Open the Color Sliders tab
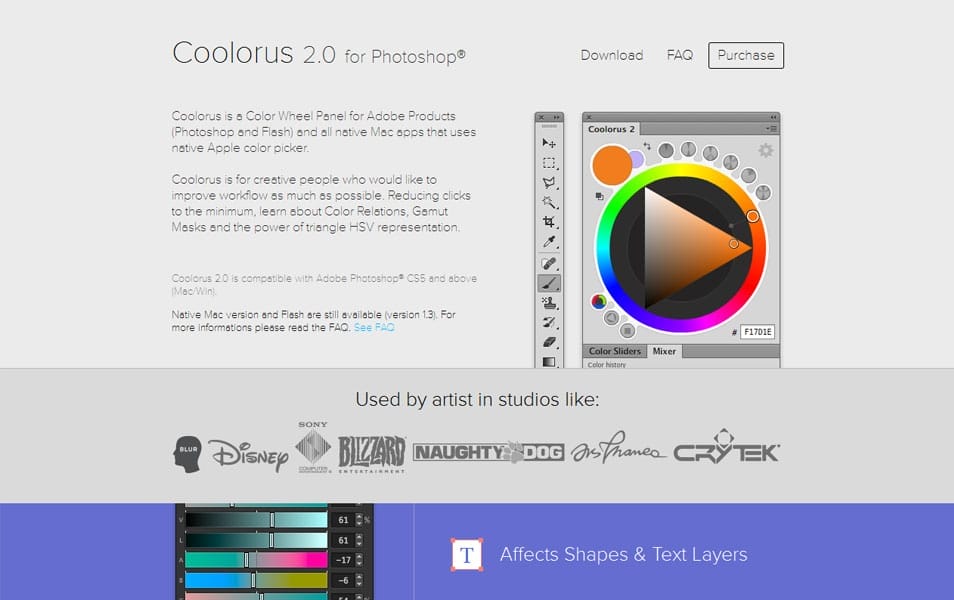954x600 pixels. 615,351
